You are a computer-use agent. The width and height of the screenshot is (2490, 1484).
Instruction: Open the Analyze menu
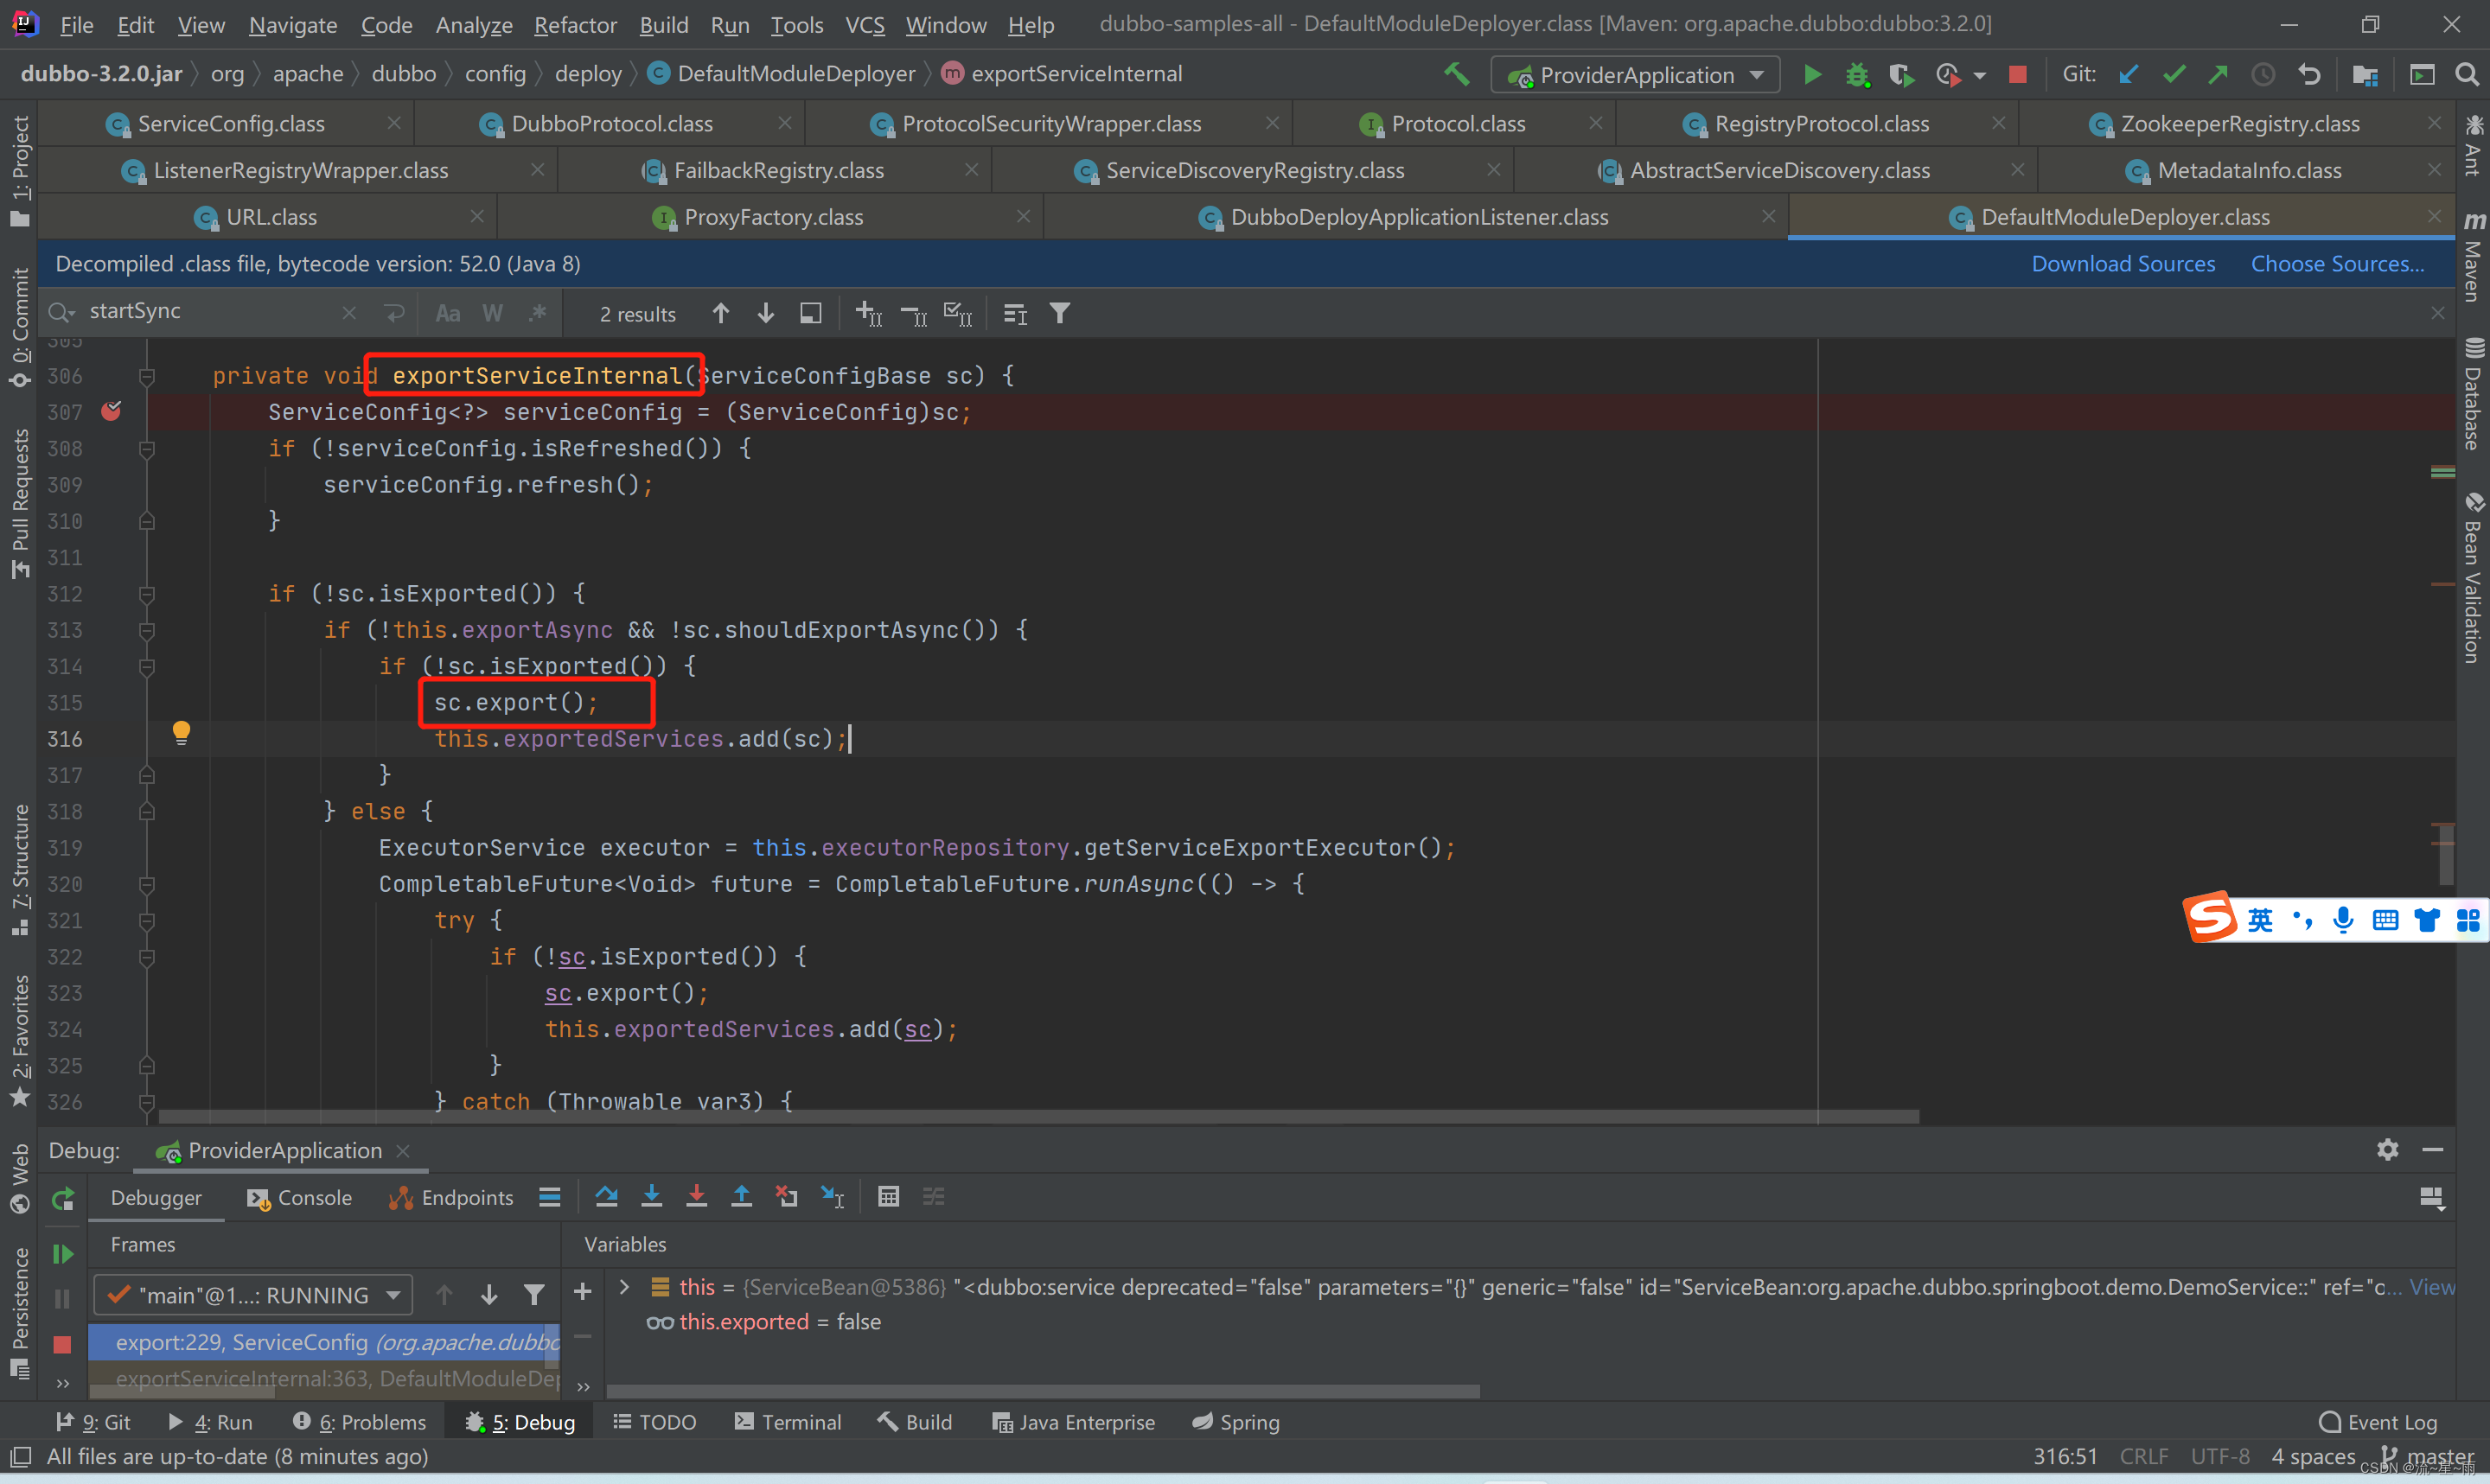(473, 24)
